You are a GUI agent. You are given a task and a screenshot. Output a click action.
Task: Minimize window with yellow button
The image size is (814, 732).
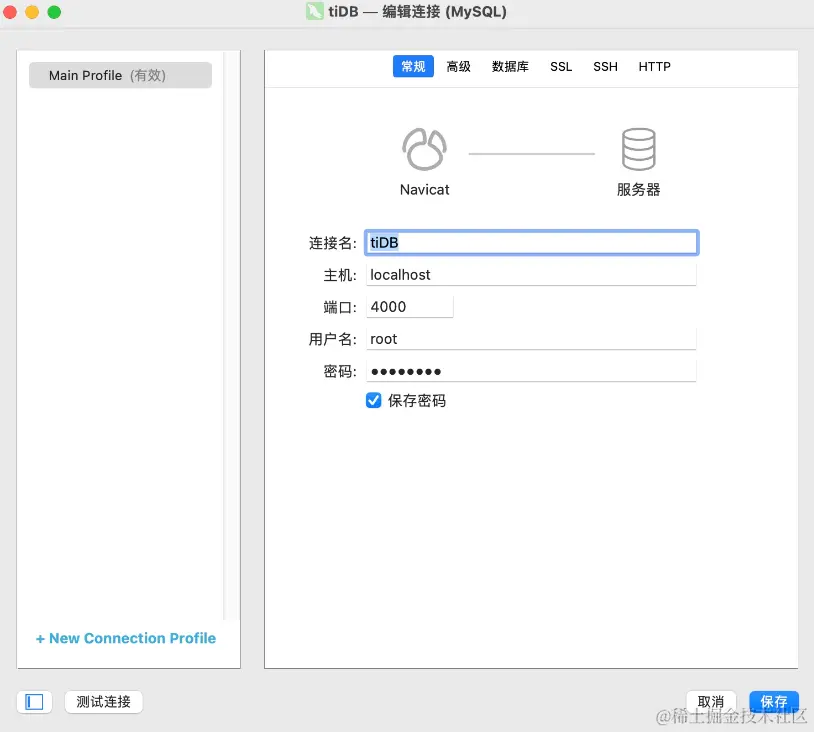click(32, 11)
